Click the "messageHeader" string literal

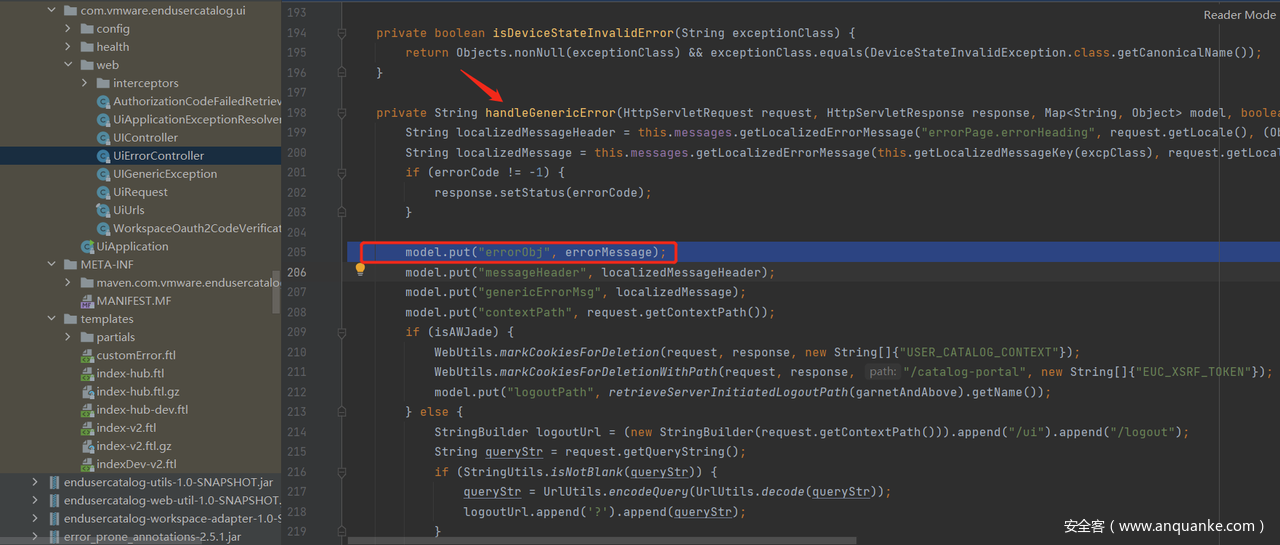point(532,272)
